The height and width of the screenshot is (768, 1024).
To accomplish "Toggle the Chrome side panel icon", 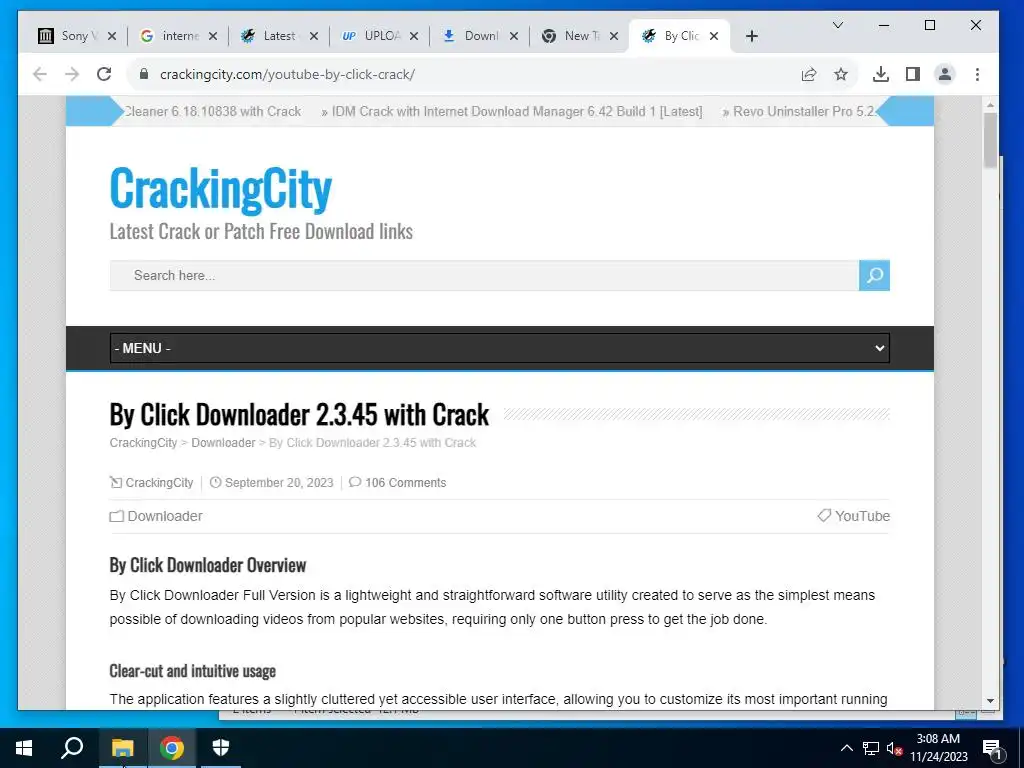I will [x=913, y=74].
